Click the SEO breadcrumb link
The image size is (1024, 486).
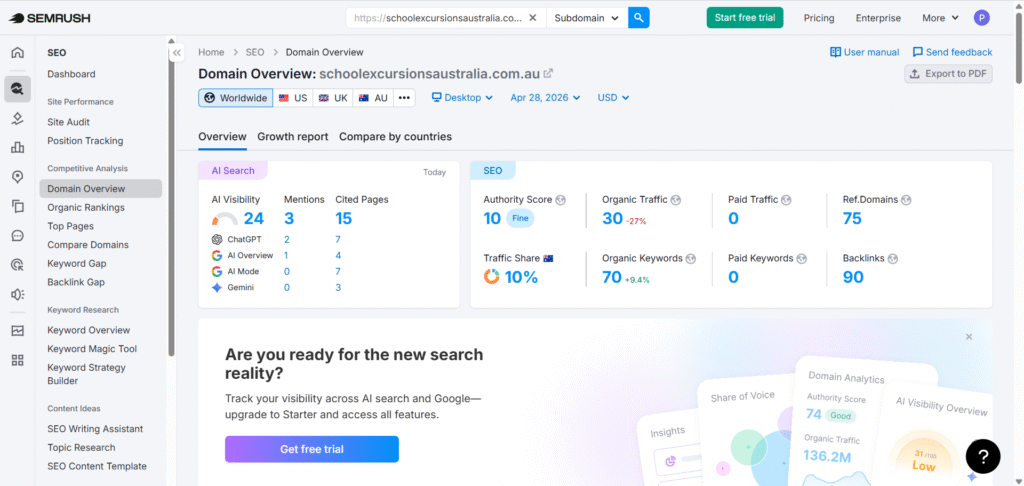tap(255, 52)
